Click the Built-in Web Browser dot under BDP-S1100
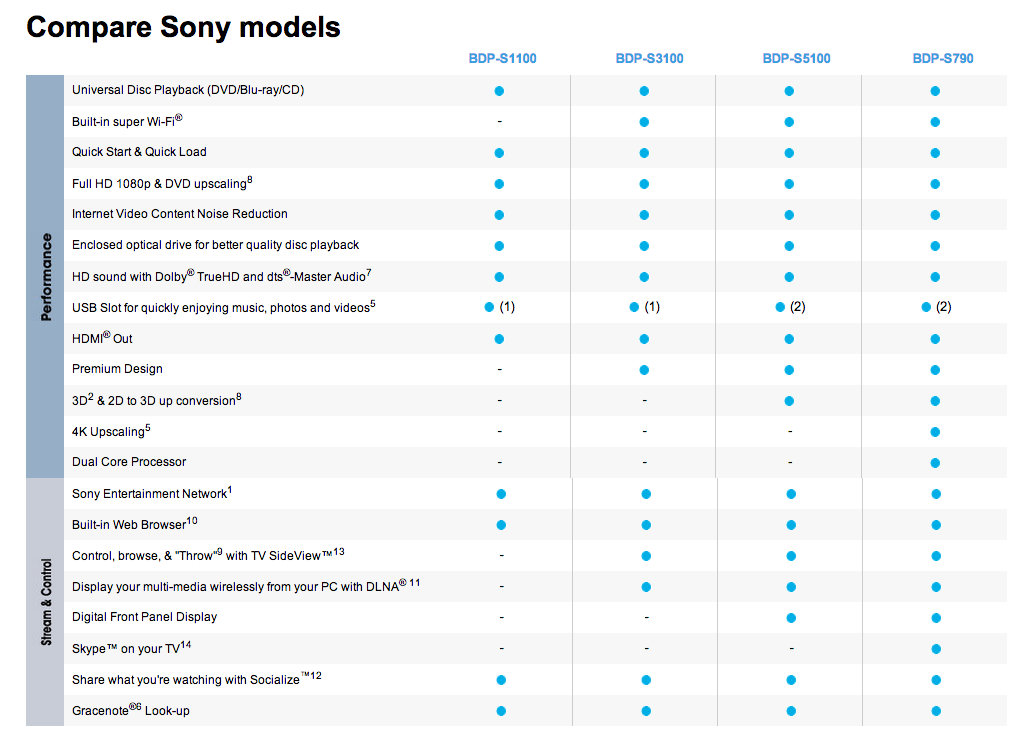1025x748 pixels. [x=501, y=525]
